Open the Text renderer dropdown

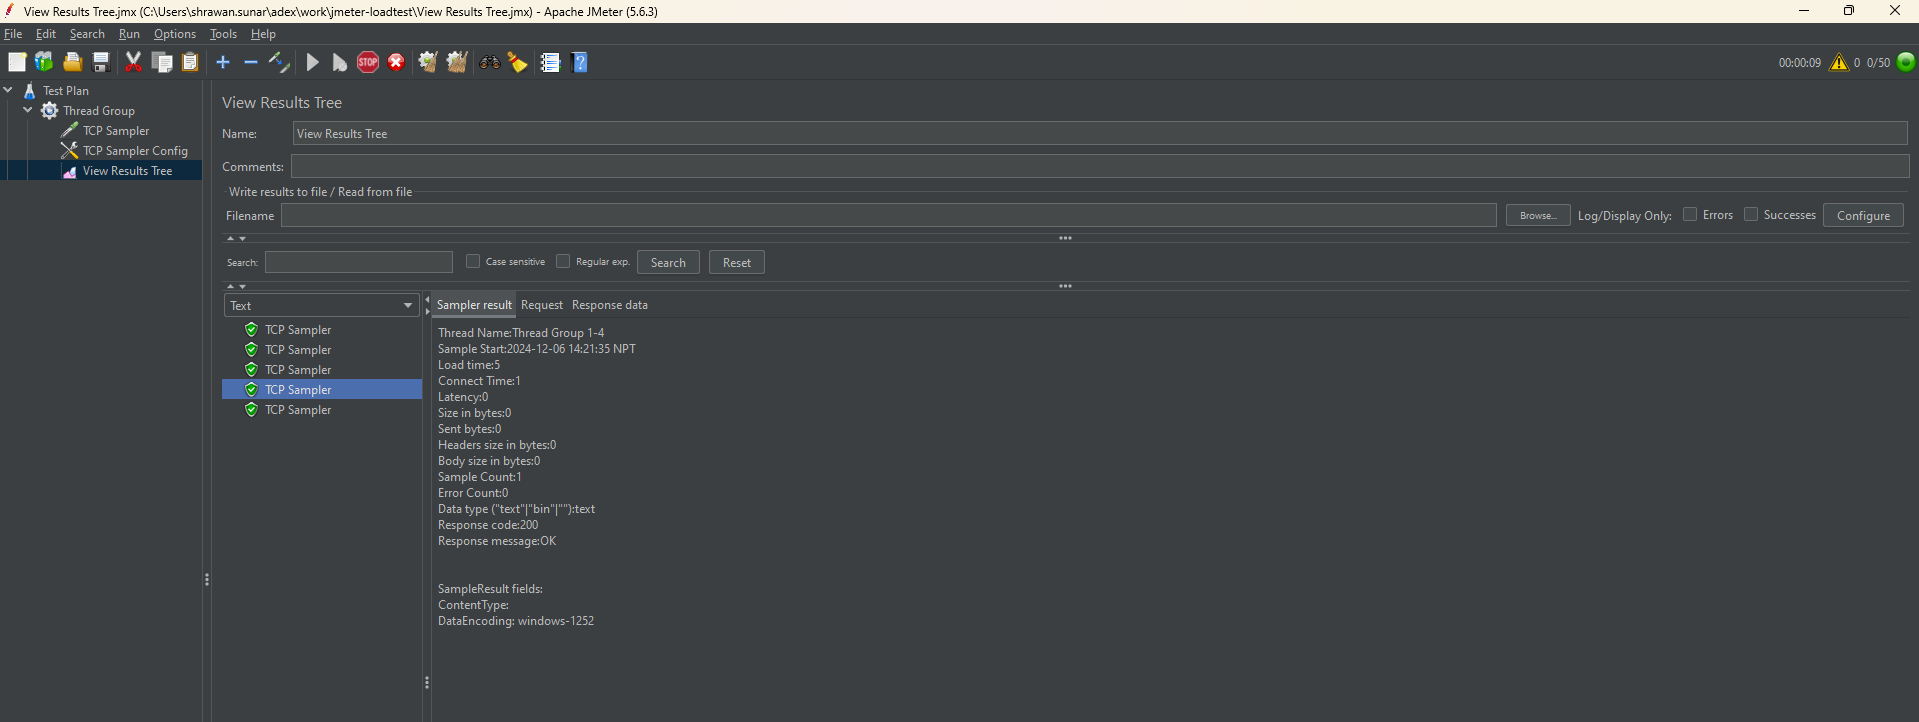[x=321, y=305]
